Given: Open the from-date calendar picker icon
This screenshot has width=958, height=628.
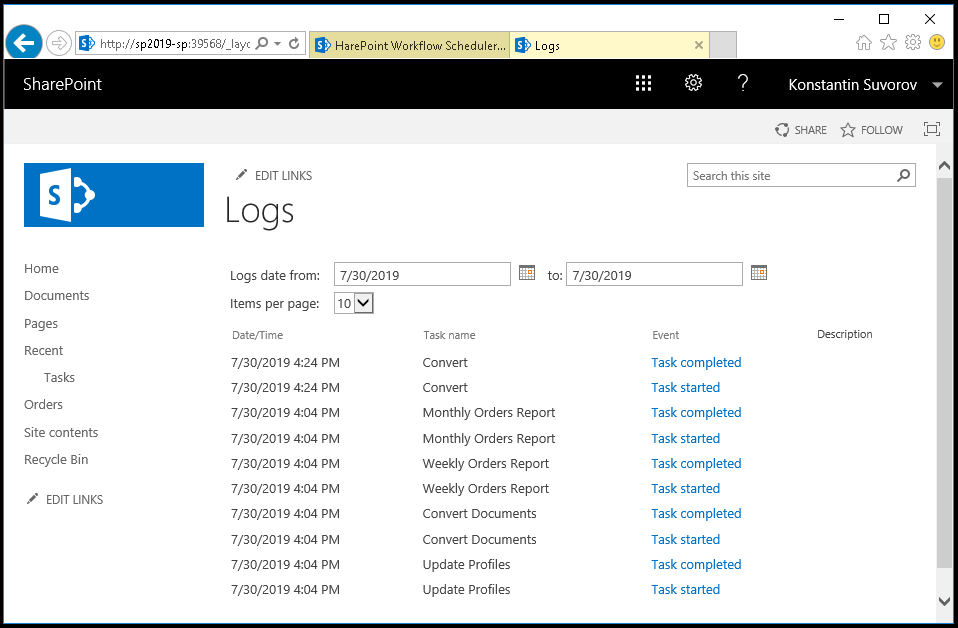Looking at the screenshot, I should tap(527, 272).
